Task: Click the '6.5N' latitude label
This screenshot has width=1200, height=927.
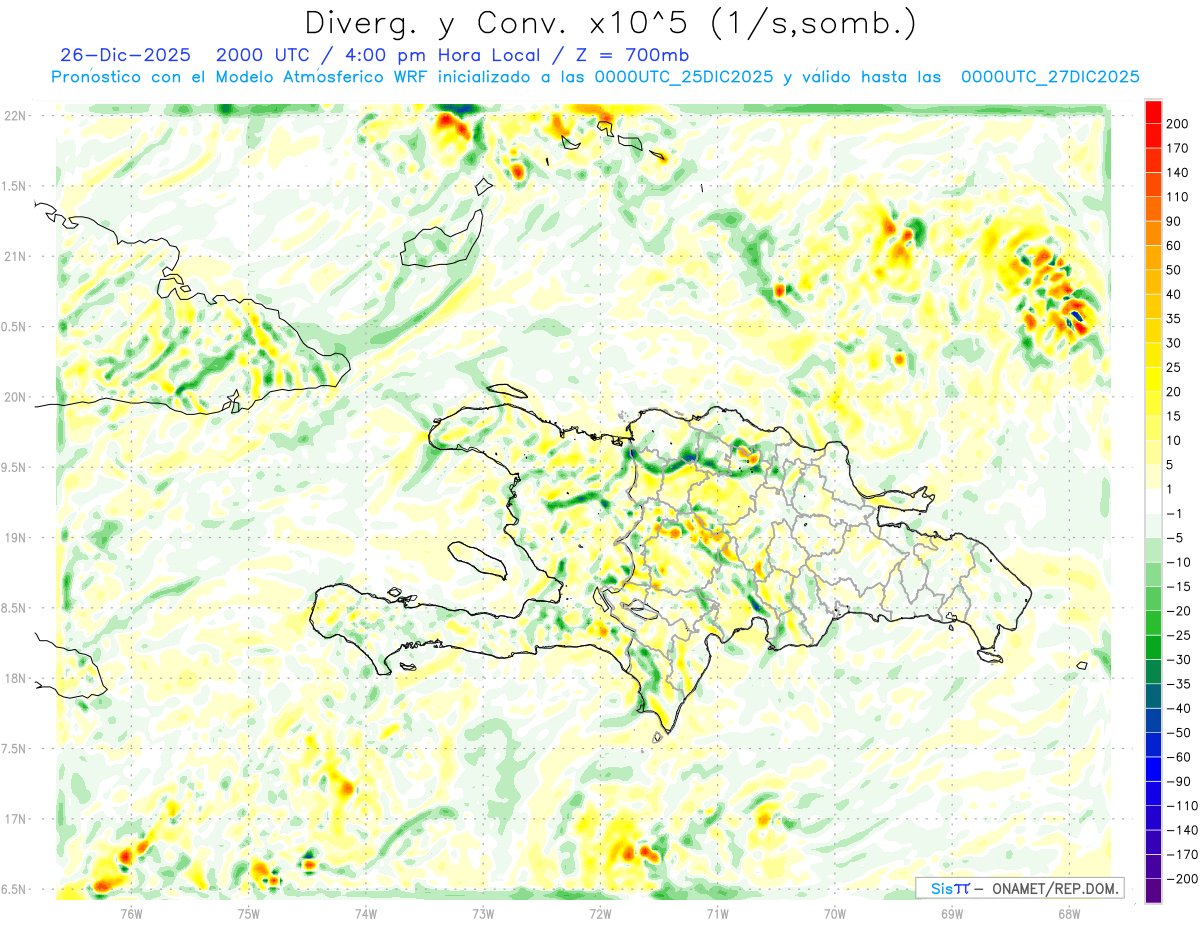Action: coord(15,889)
